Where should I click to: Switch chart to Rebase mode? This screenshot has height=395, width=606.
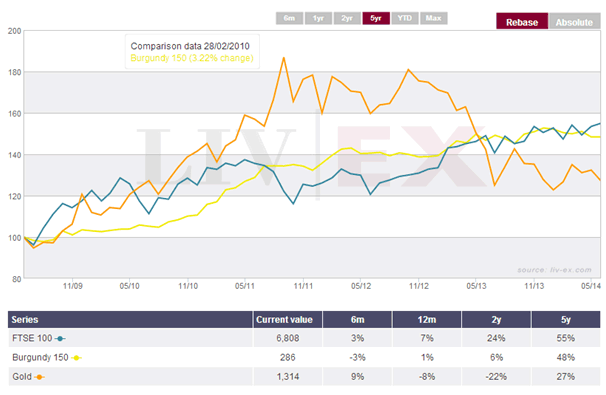[x=522, y=22]
